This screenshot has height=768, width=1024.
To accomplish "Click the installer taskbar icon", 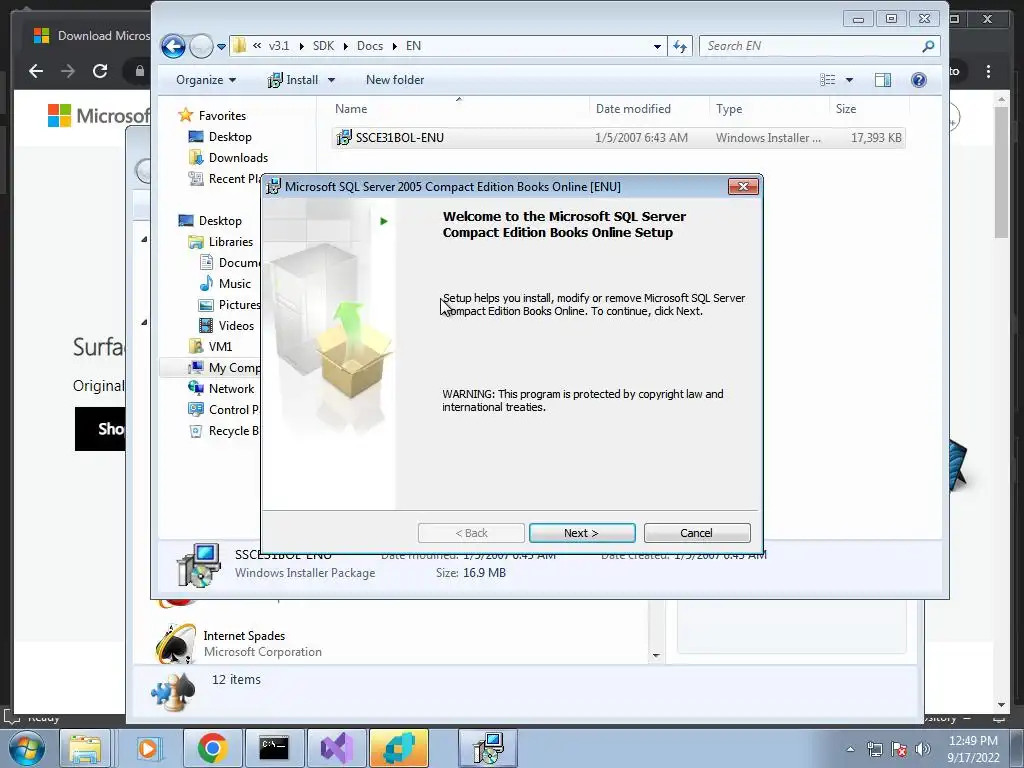I will point(488,748).
